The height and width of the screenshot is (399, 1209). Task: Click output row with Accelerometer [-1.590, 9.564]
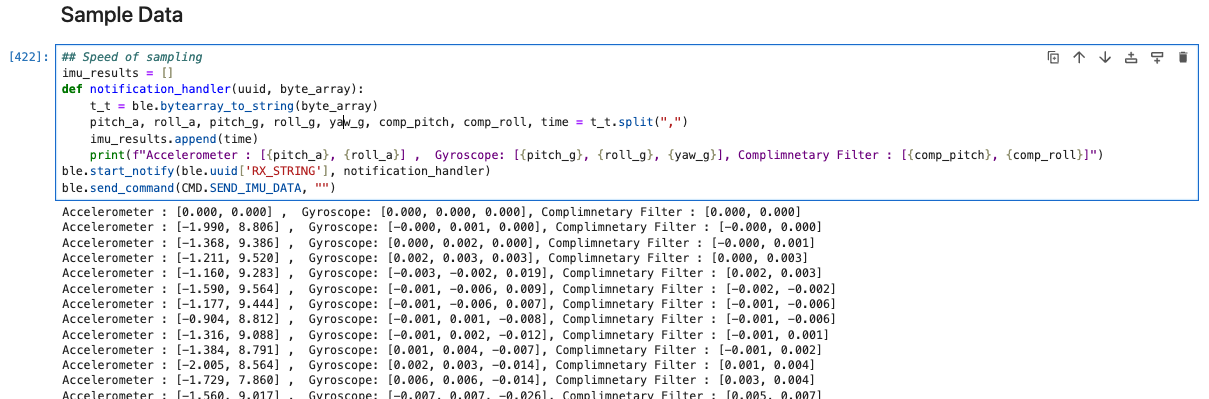[449, 289]
